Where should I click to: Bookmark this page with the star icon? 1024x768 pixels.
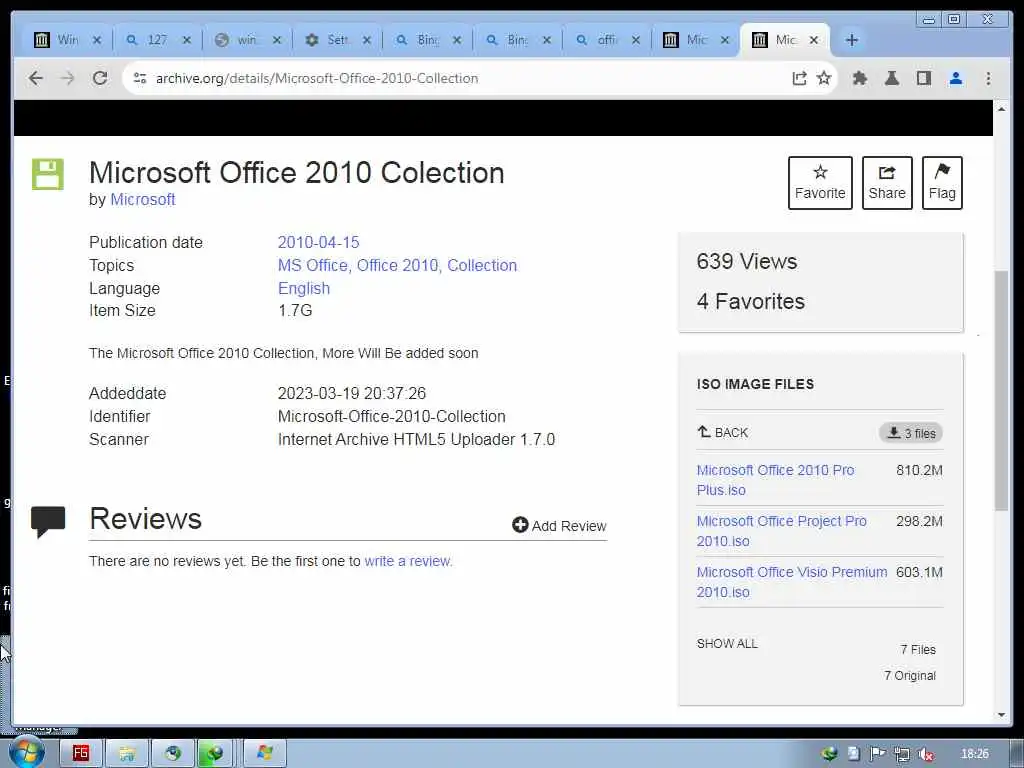coord(824,78)
